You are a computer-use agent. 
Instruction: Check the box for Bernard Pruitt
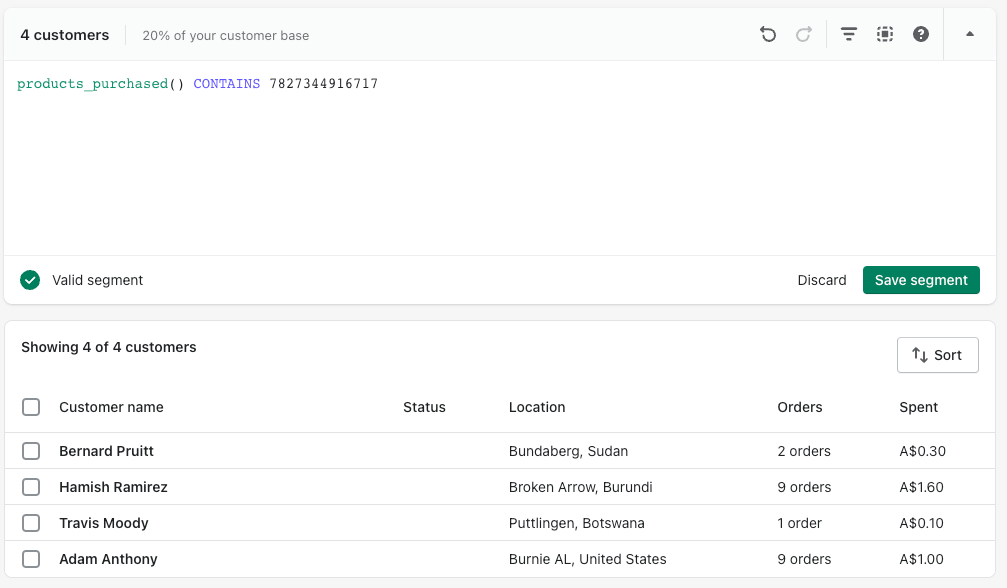[31, 451]
